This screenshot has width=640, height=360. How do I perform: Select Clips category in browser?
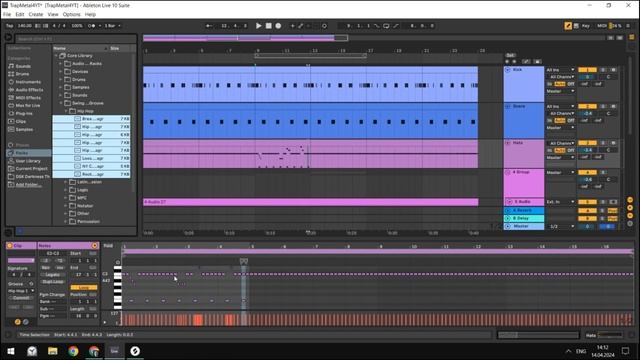point(20,122)
